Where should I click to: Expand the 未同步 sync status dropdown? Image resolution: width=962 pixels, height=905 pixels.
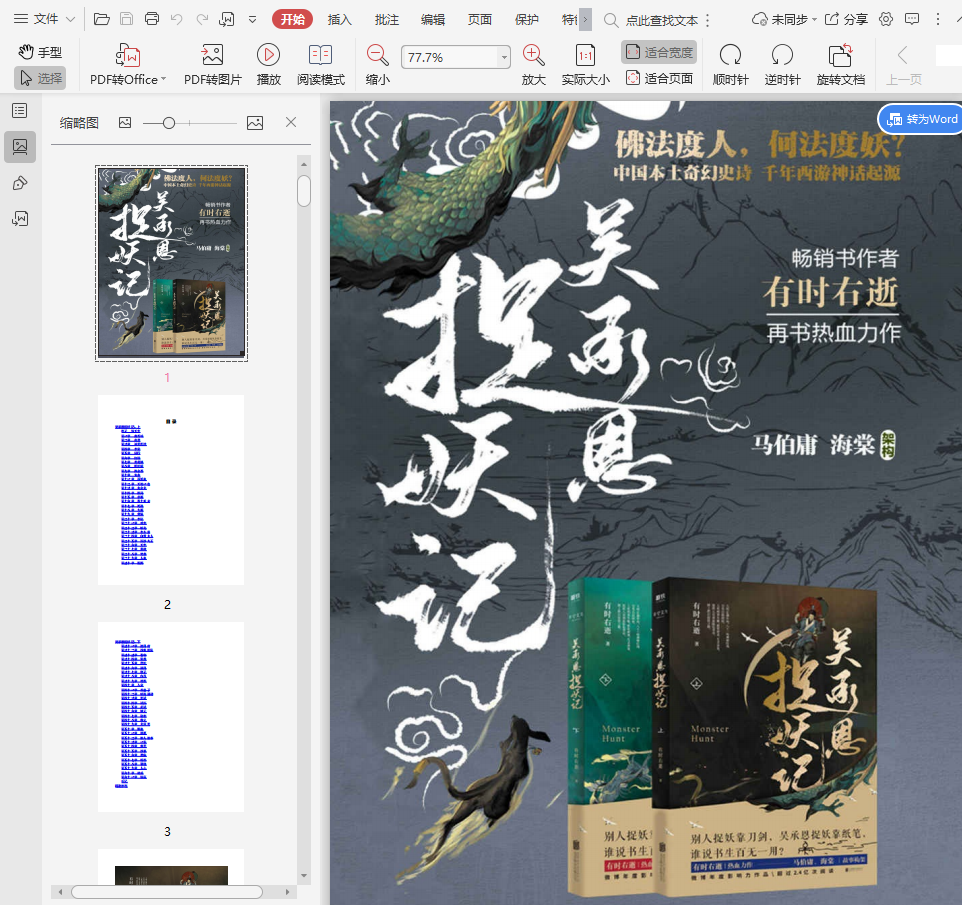tap(785, 19)
